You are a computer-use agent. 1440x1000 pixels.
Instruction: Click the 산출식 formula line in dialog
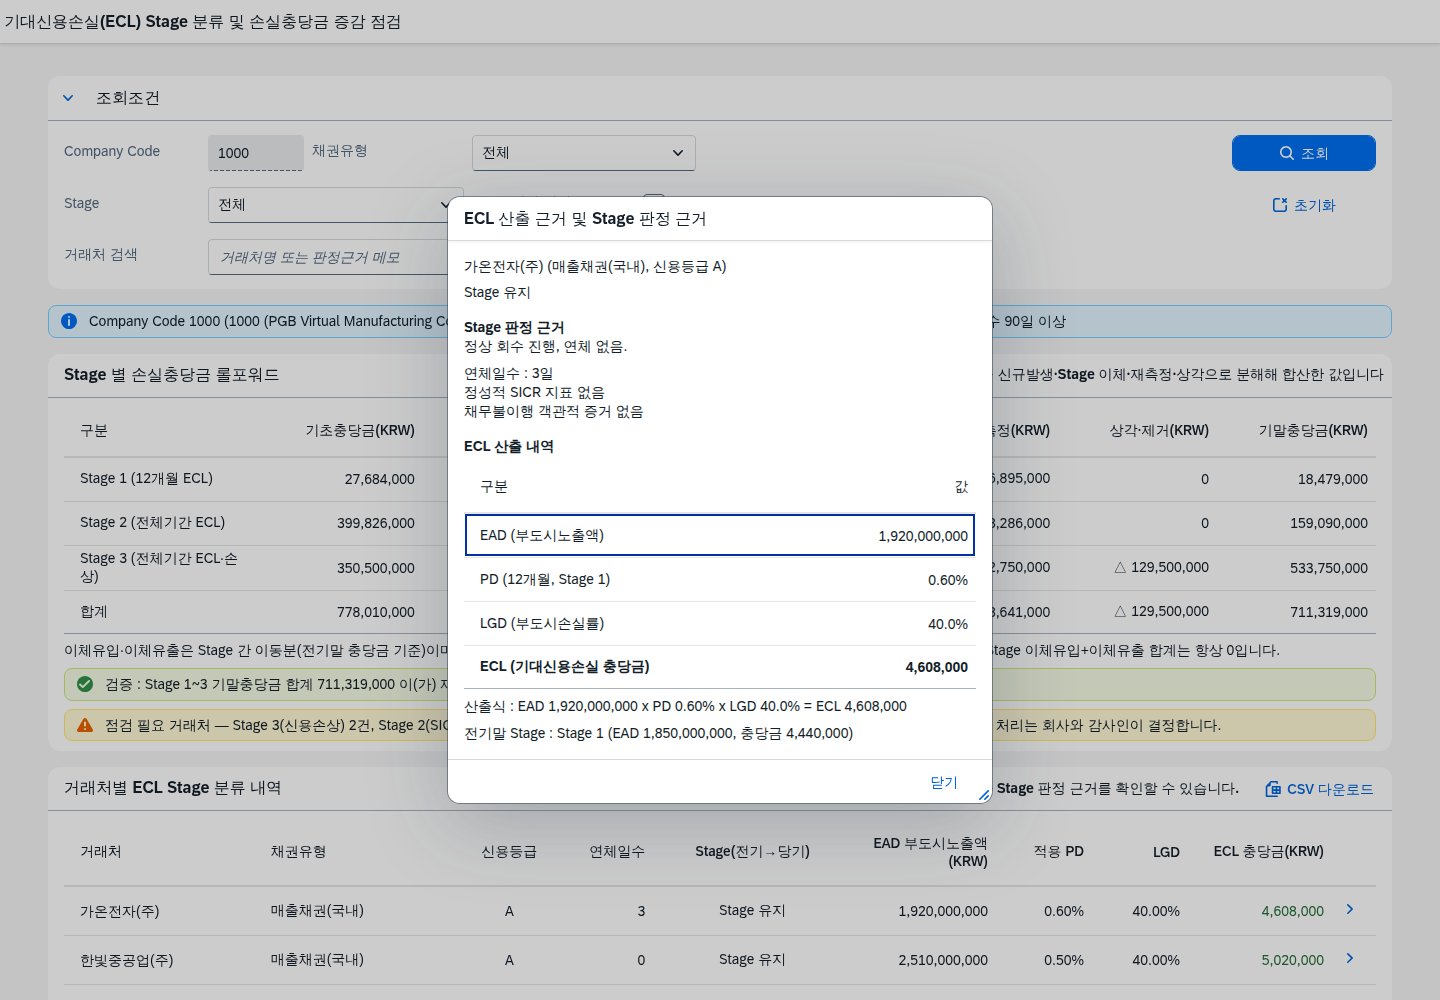[685, 706]
